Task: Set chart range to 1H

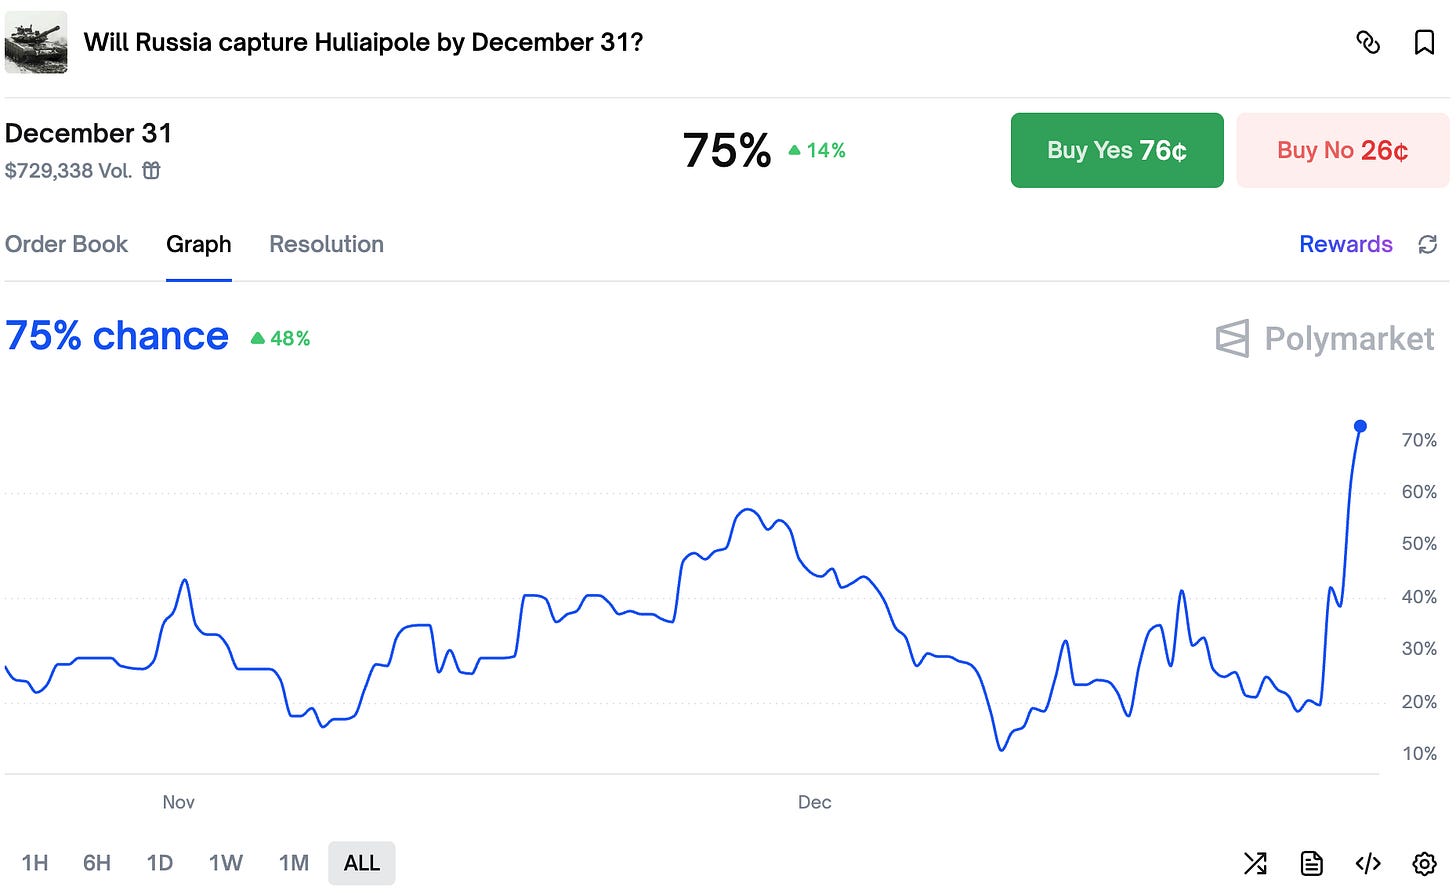Action: [35, 863]
